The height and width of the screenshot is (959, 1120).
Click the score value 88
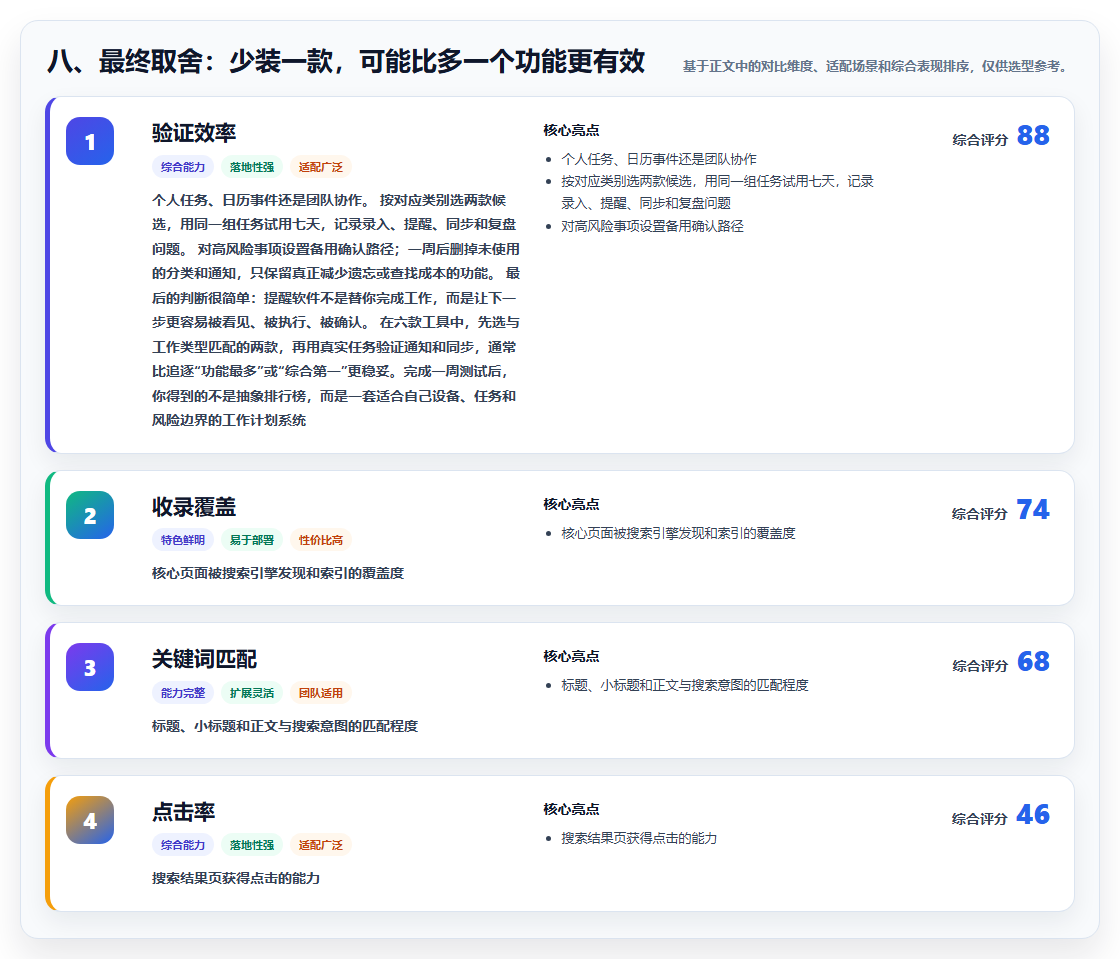(1033, 135)
